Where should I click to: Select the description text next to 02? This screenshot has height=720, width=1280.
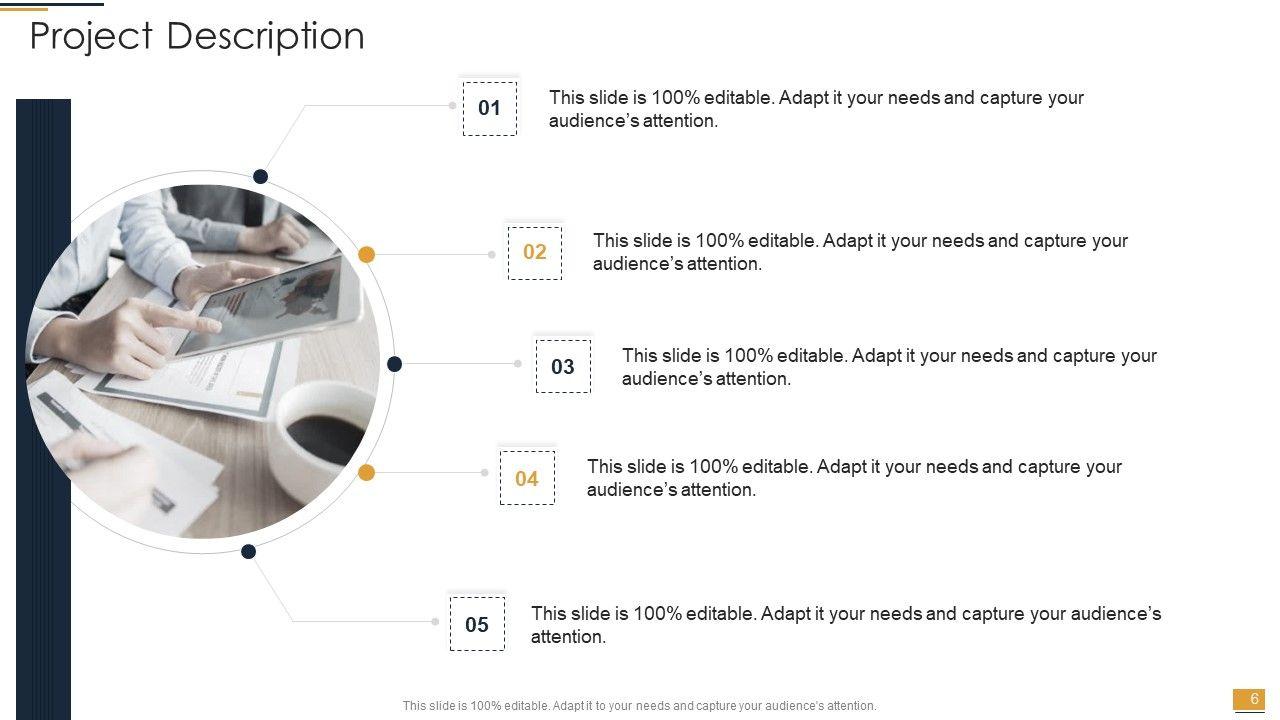tap(859, 252)
